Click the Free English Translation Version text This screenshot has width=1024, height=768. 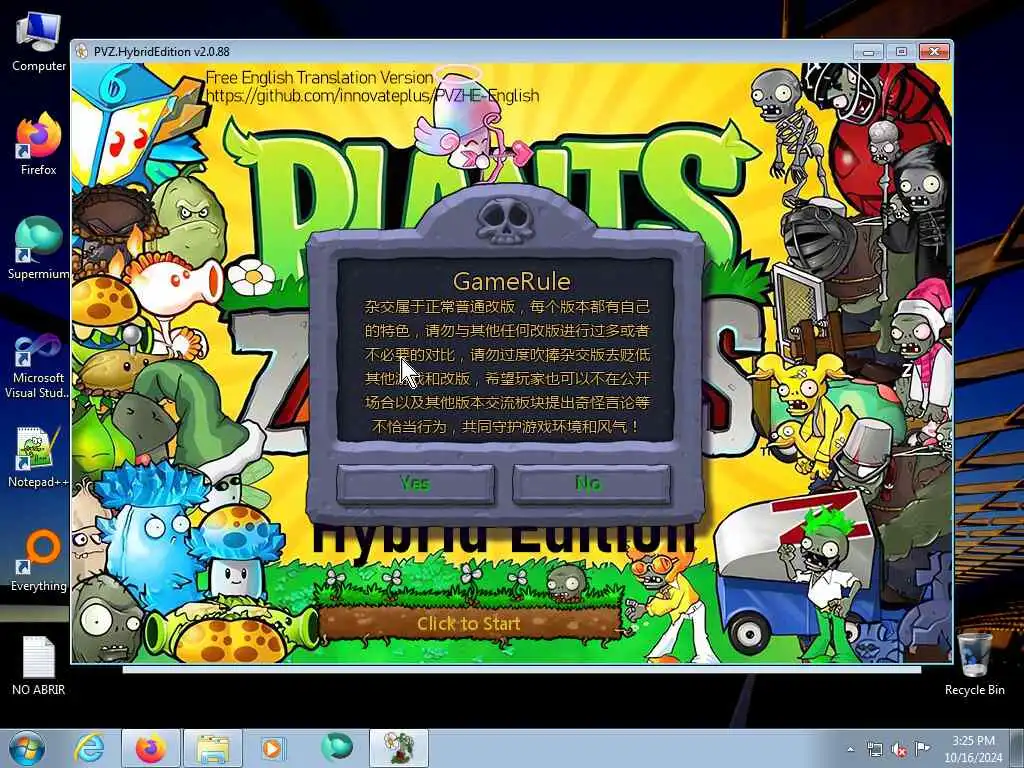tap(319, 78)
